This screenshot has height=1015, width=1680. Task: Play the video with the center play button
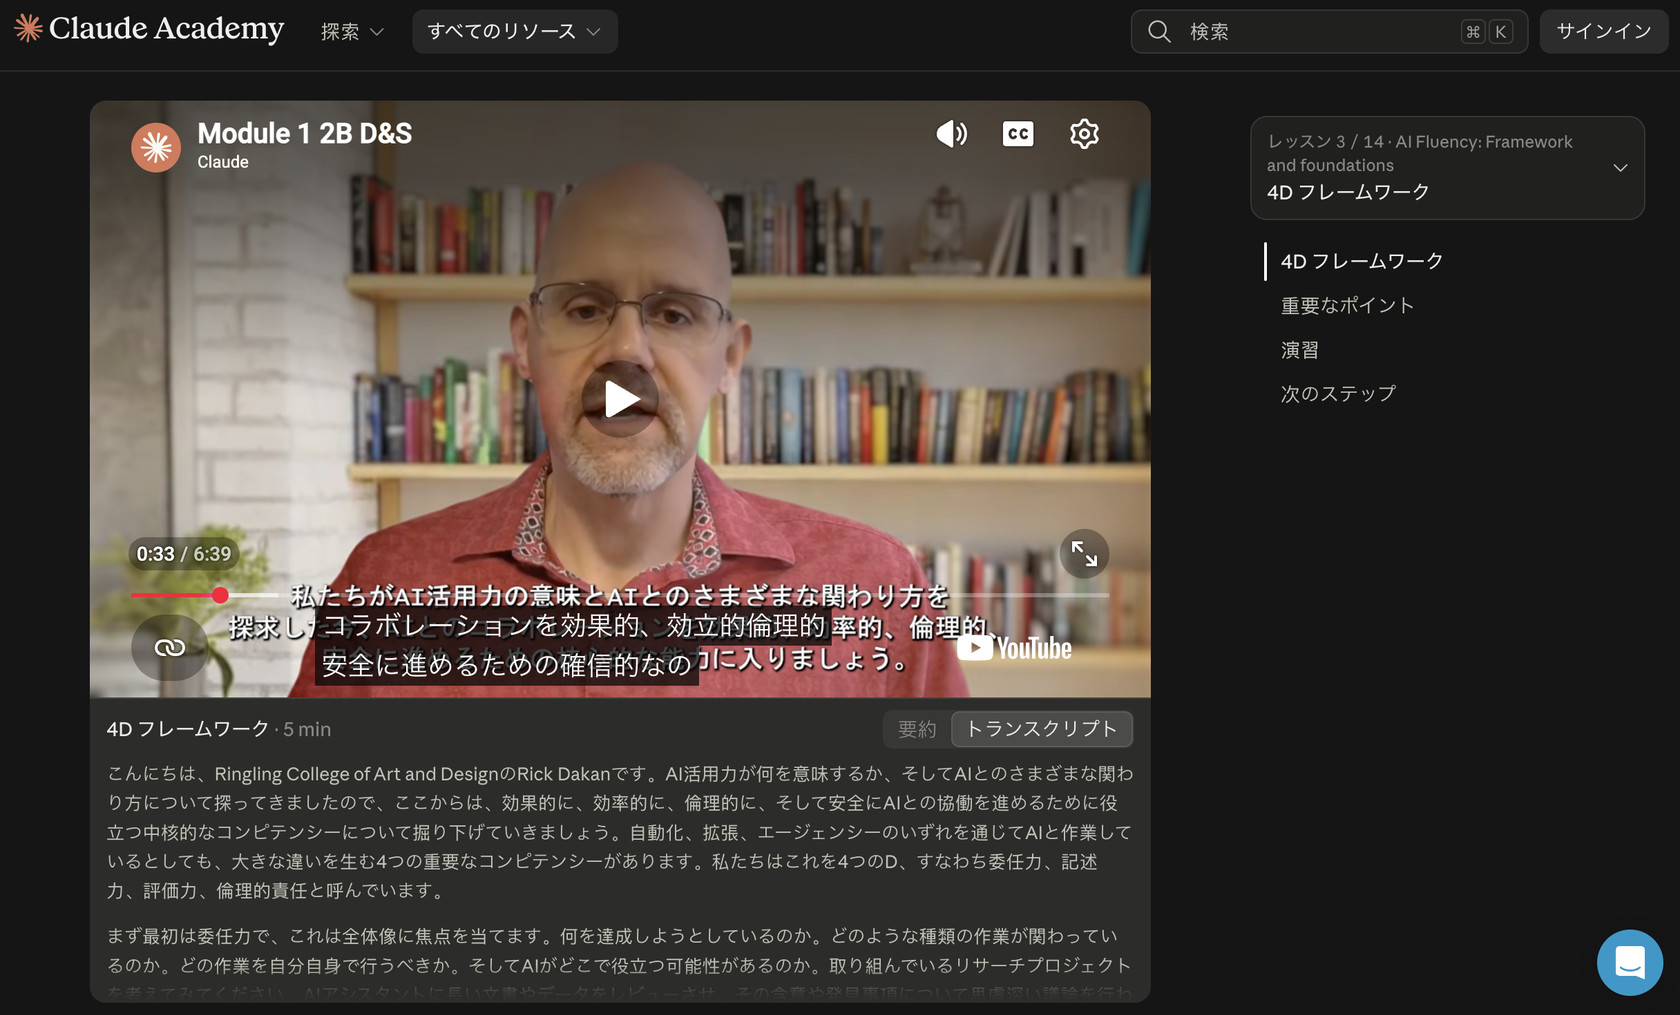pyautogui.click(x=620, y=399)
